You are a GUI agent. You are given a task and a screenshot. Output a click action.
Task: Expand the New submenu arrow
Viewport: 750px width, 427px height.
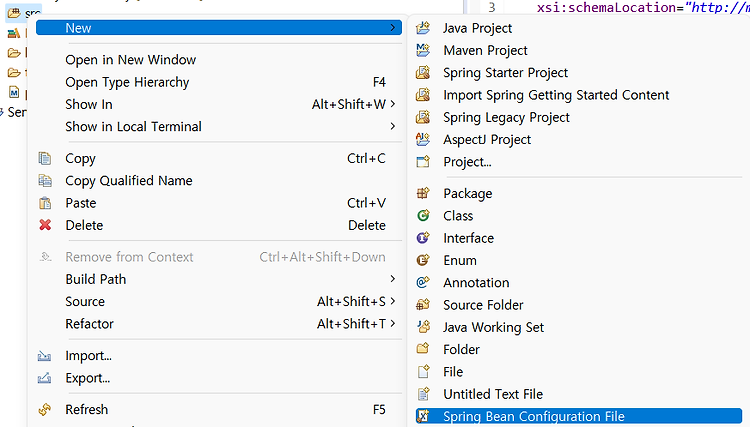coord(393,28)
